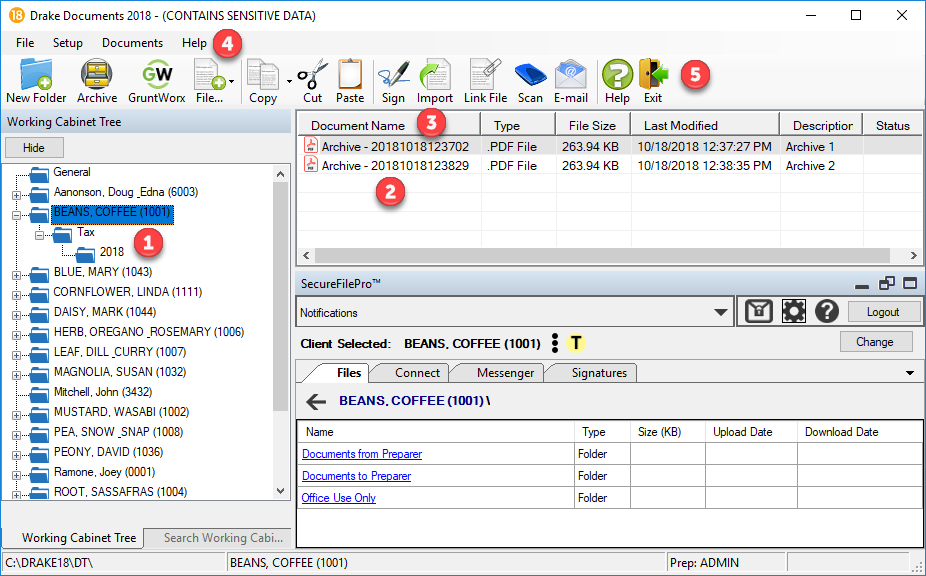926x576 pixels.
Task: Open the green Help toolbar icon
Action: pyautogui.click(x=617, y=82)
